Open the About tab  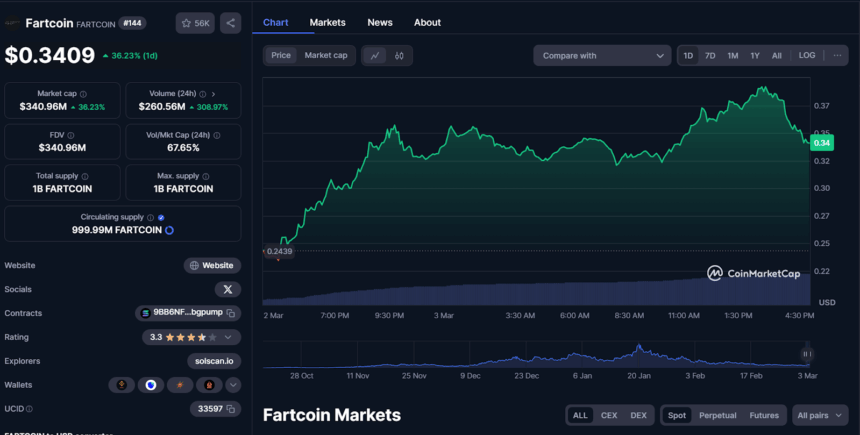click(427, 22)
